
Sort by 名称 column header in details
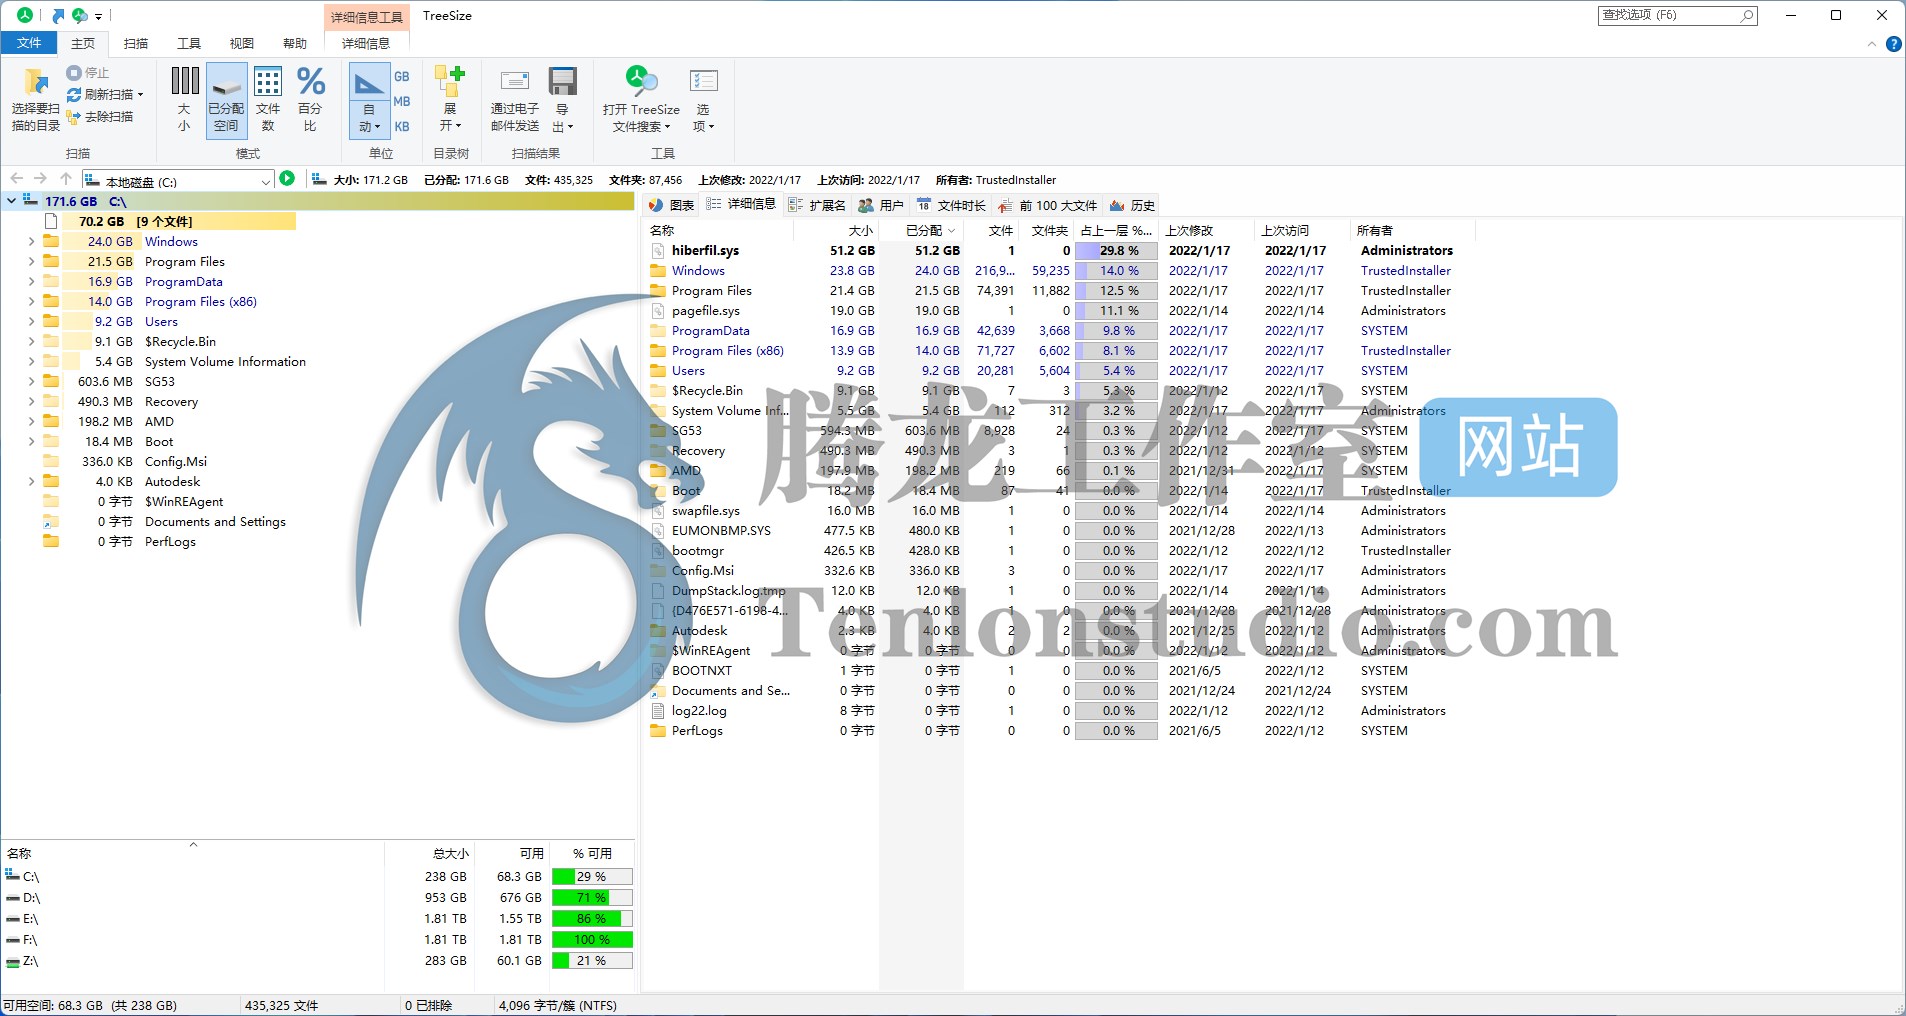click(719, 231)
